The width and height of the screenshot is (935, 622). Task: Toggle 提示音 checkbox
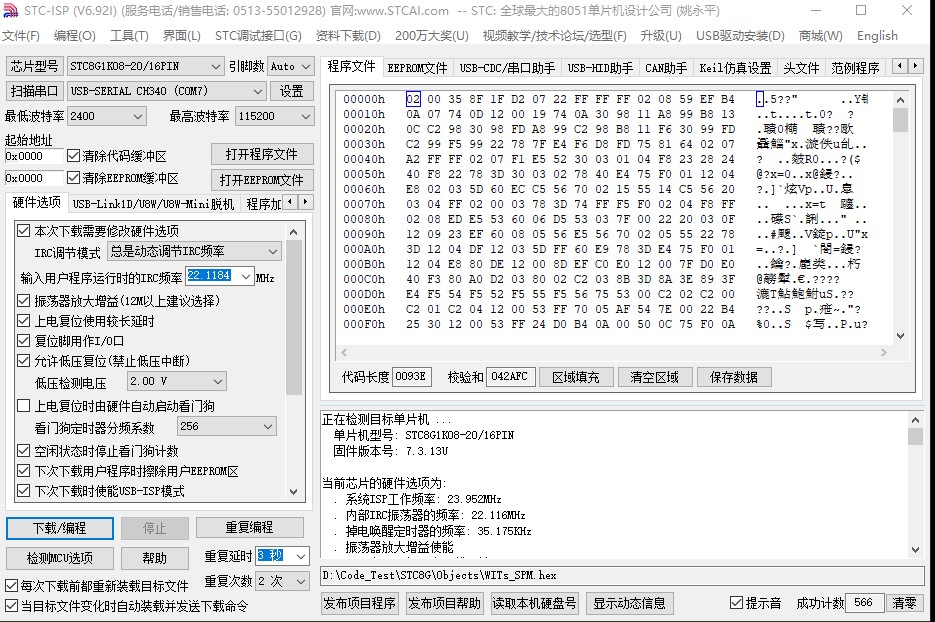[736, 603]
